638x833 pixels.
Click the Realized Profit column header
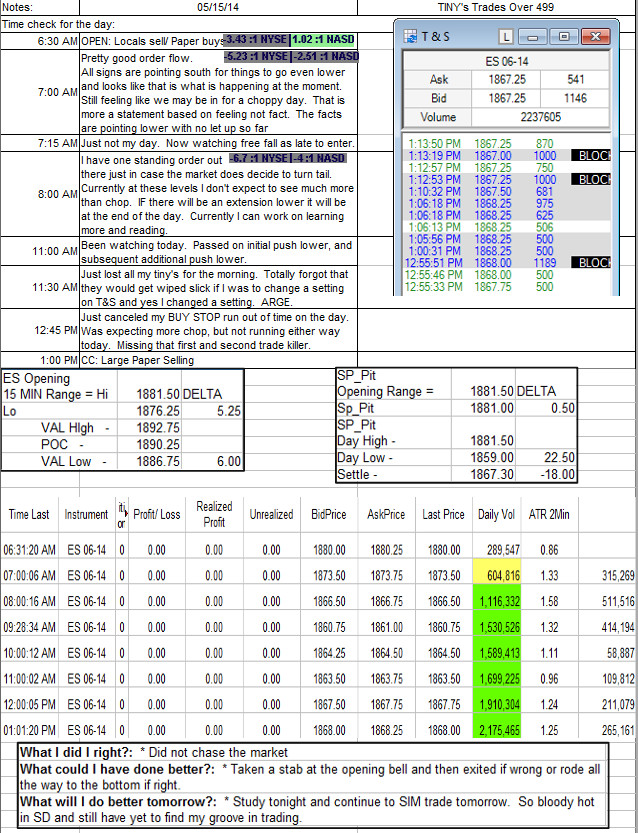(x=214, y=514)
